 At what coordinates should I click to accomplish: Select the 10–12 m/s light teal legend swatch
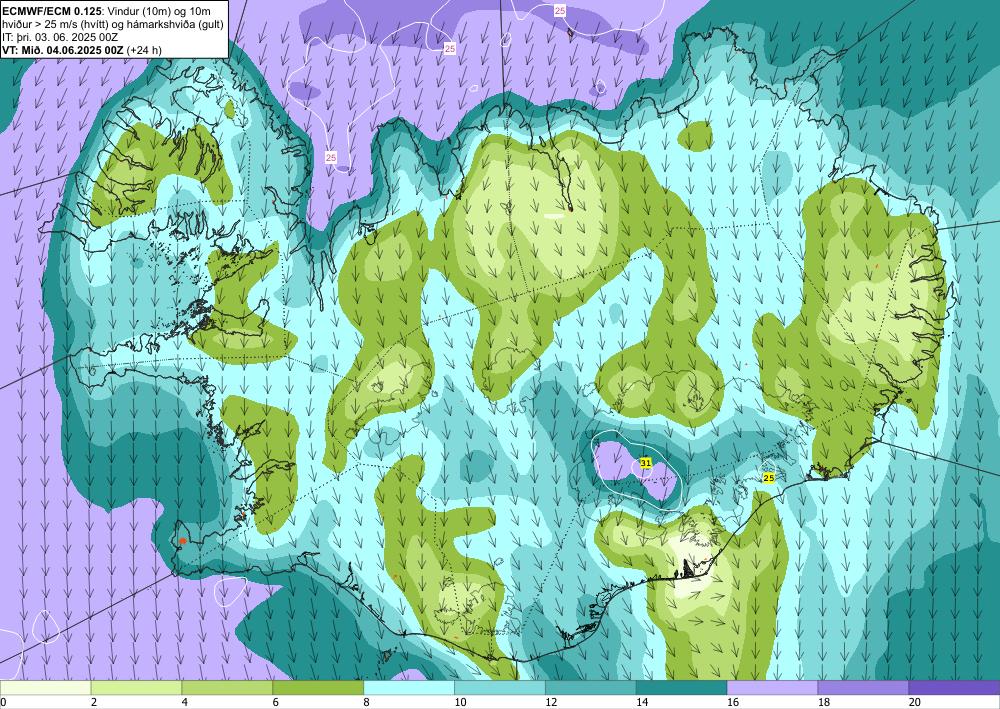tap(499, 688)
